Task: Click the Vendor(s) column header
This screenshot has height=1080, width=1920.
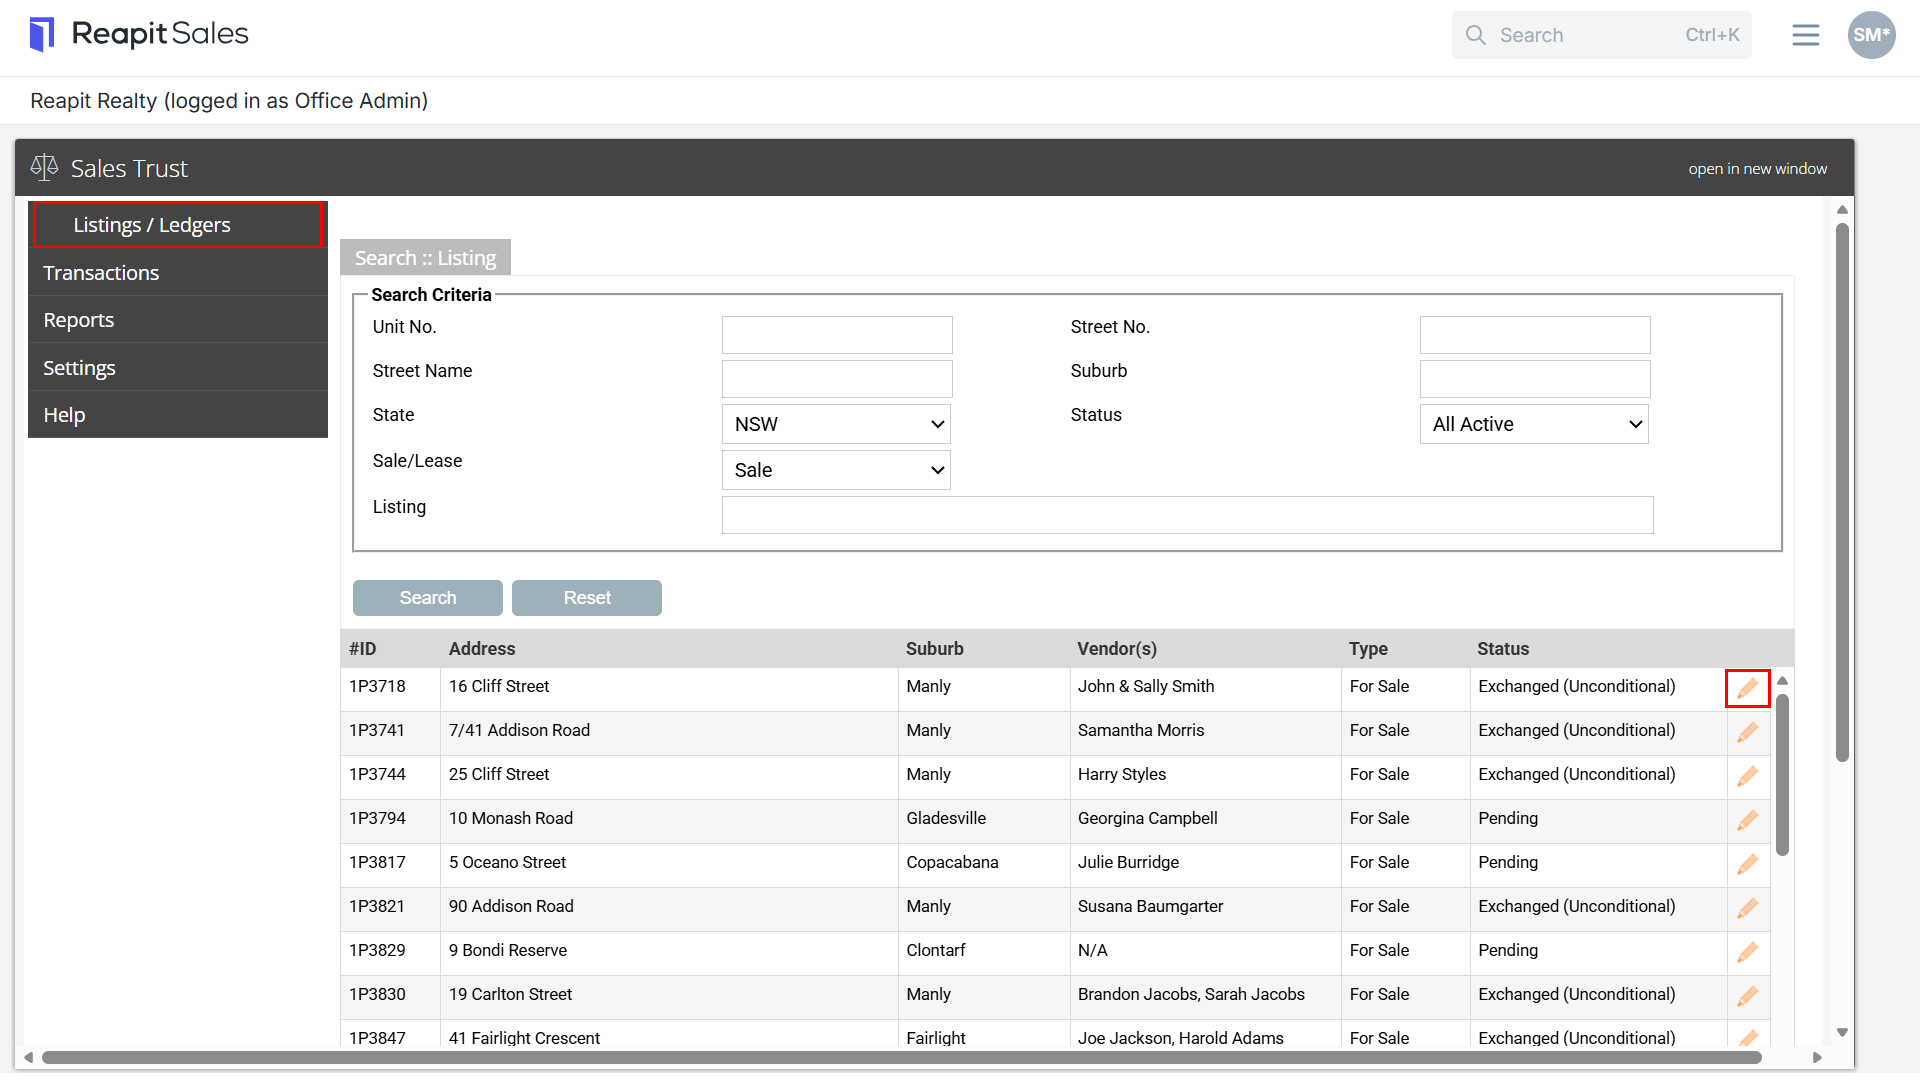Action: (x=1117, y=649)
